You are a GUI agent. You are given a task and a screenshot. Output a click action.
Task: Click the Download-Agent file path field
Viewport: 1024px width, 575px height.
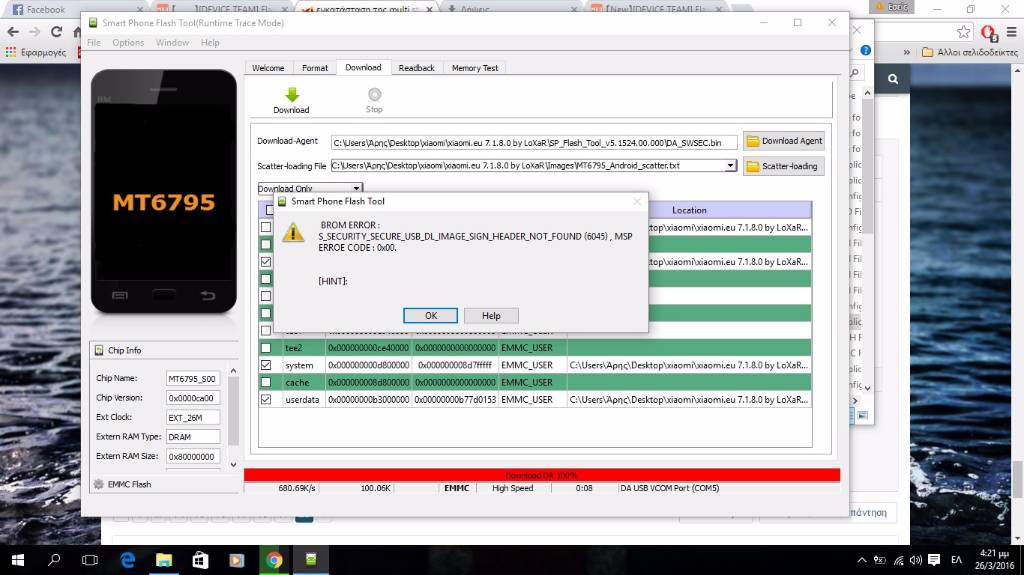pyautogui.click(x=534, y=142)
